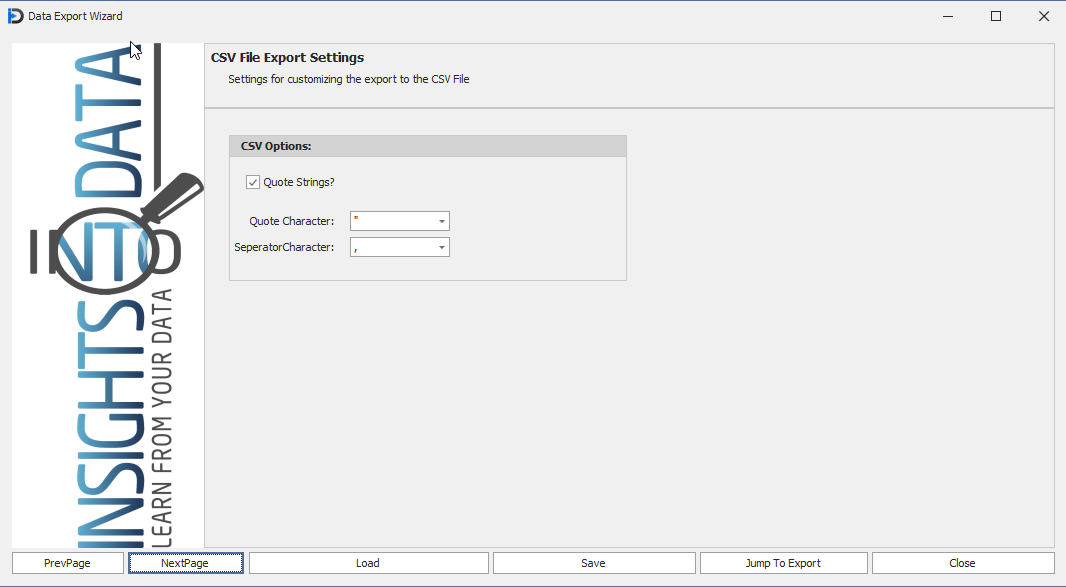Click the bottom Close button
The image size is (1066, 587).
(x=962, y=563)
